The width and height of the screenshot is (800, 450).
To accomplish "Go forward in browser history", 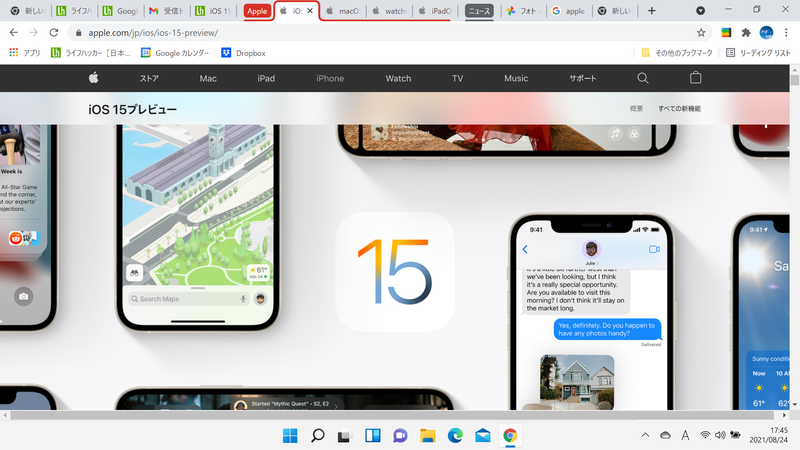I will point(34,33).
